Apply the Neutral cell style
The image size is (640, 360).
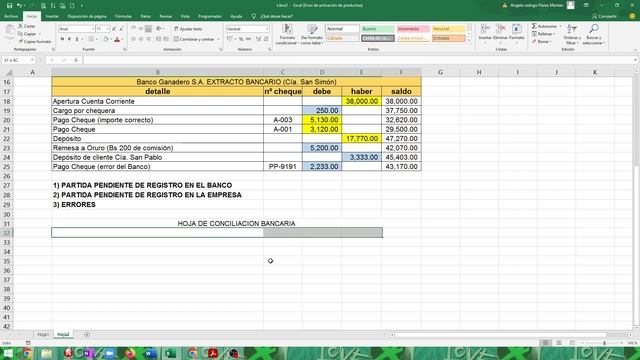tap(448, 29)
